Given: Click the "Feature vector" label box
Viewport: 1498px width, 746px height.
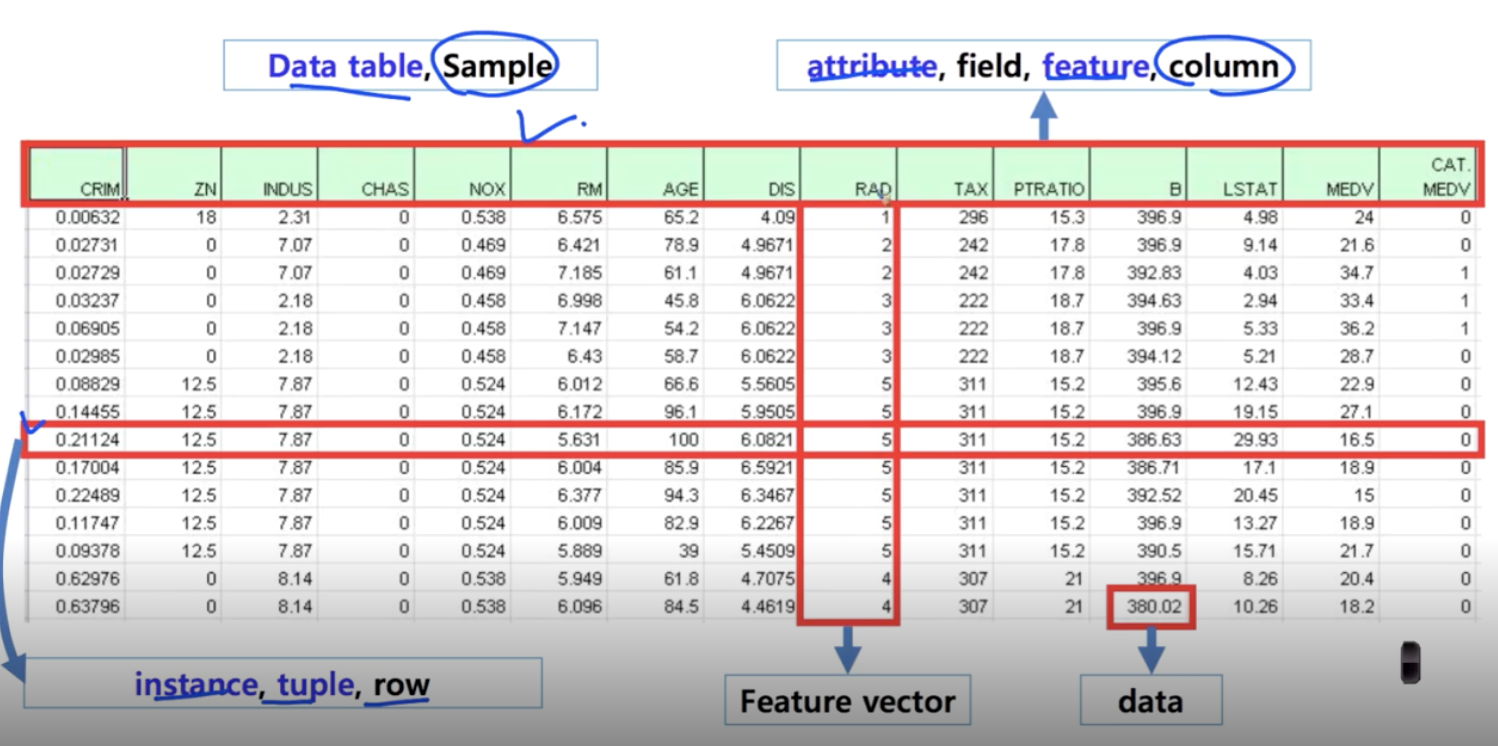Looking at the screenshot, I should (x=847, y=701).
